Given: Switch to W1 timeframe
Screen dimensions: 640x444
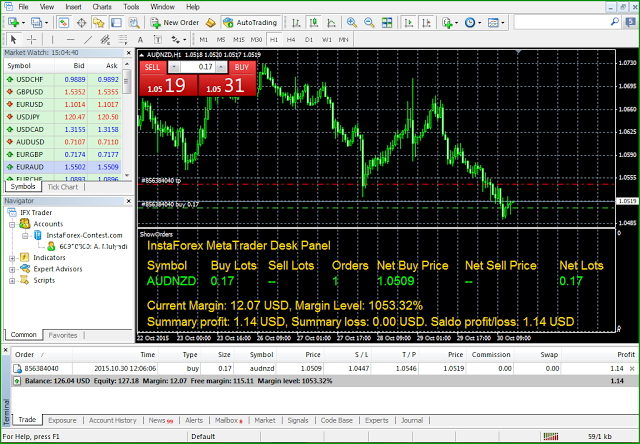Looking at the screenshot, I should tap(327, 40).
